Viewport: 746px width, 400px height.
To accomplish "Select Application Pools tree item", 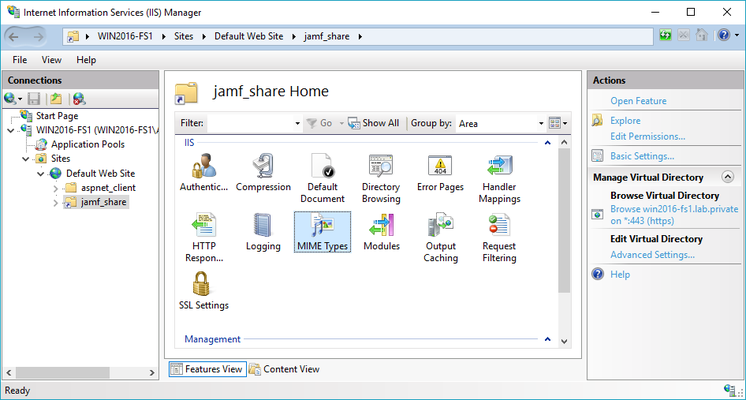I will coord(88,144).
